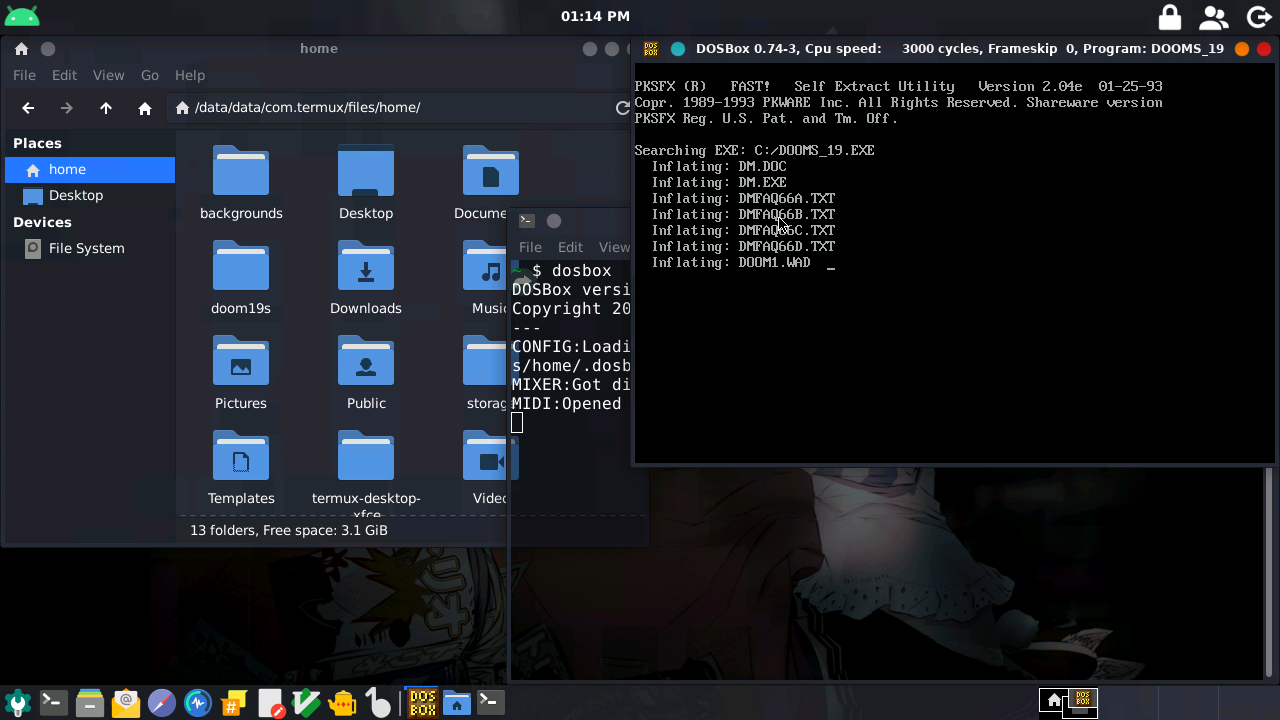1280x720 pixels.
Task: Select the termux-desktop-xfce folder
Action: [366, 472]
